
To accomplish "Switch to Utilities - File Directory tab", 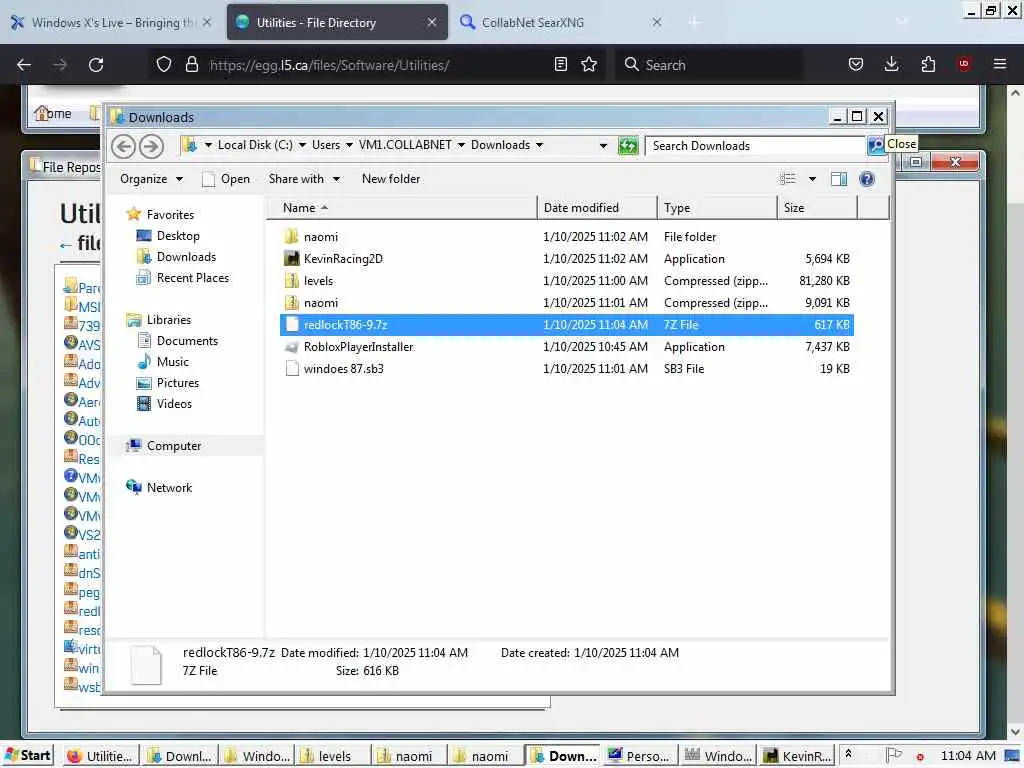I will 338,22.
